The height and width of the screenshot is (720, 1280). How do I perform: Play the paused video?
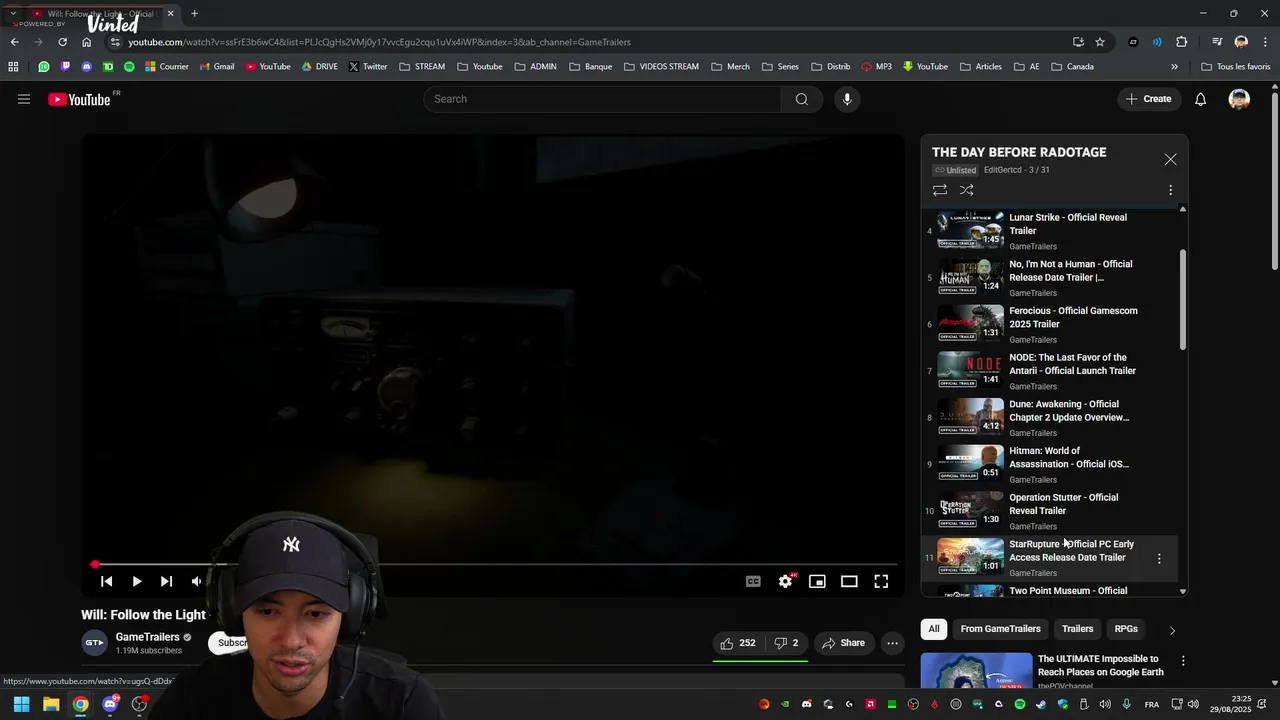click(x=137, y=581)
